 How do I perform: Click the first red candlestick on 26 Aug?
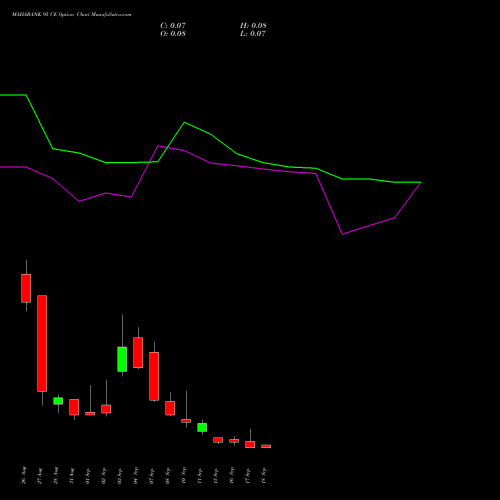tap(26, 288)
